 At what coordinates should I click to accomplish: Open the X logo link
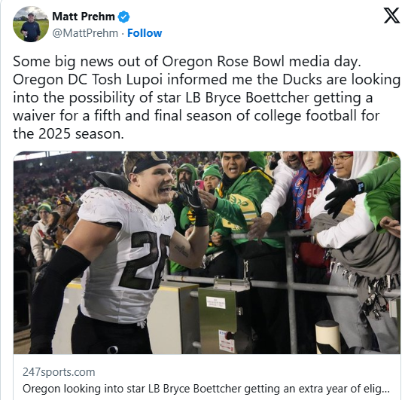(x=391, y=16)
